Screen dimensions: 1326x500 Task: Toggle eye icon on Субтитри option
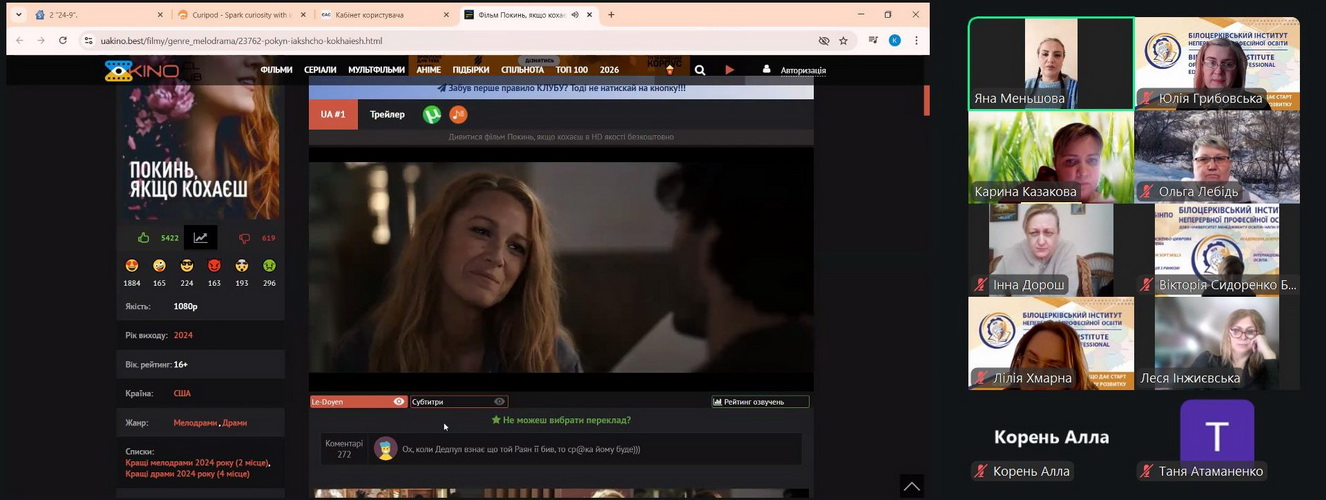pos(500,402)
